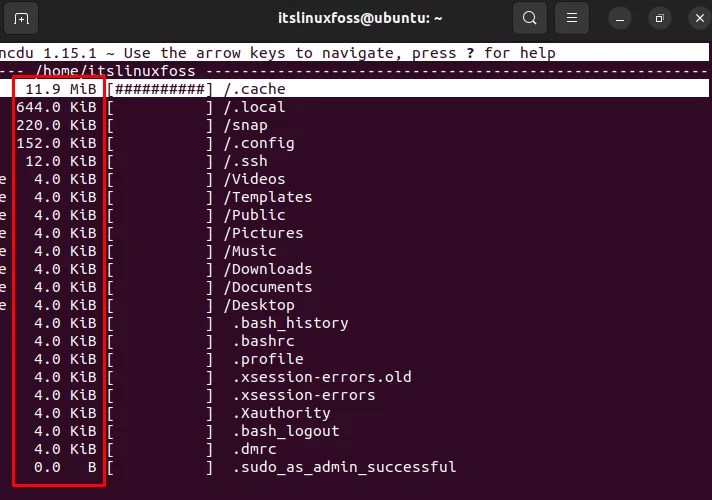Select the /Desktop directory
This screenshot has height=500, width=712.
click(259, 305)
